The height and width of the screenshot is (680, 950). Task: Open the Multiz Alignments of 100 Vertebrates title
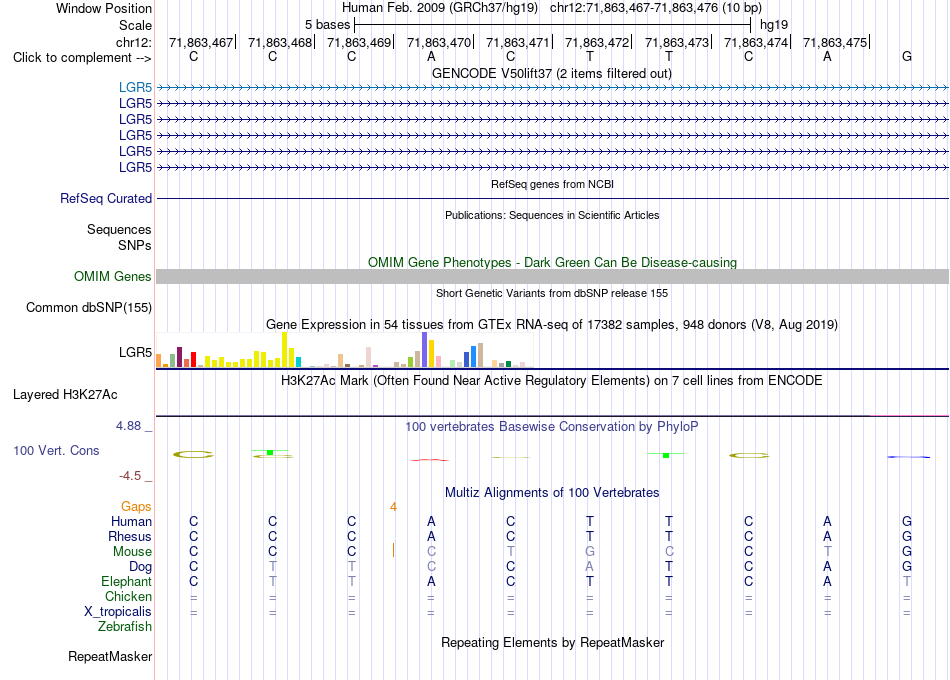[x=552, y=493]
